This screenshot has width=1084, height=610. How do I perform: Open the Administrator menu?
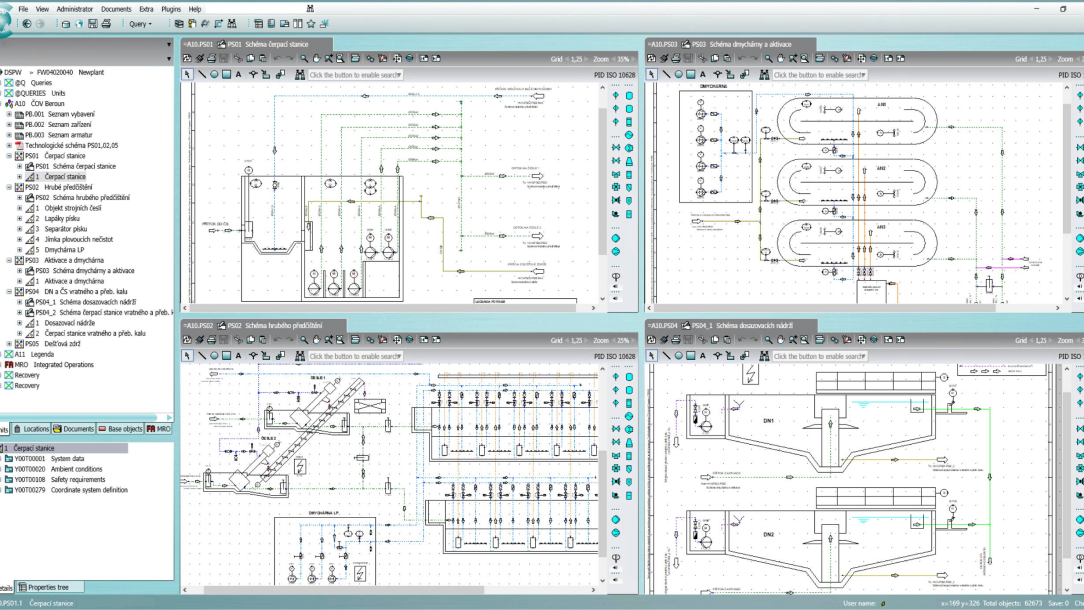point(75,9)
